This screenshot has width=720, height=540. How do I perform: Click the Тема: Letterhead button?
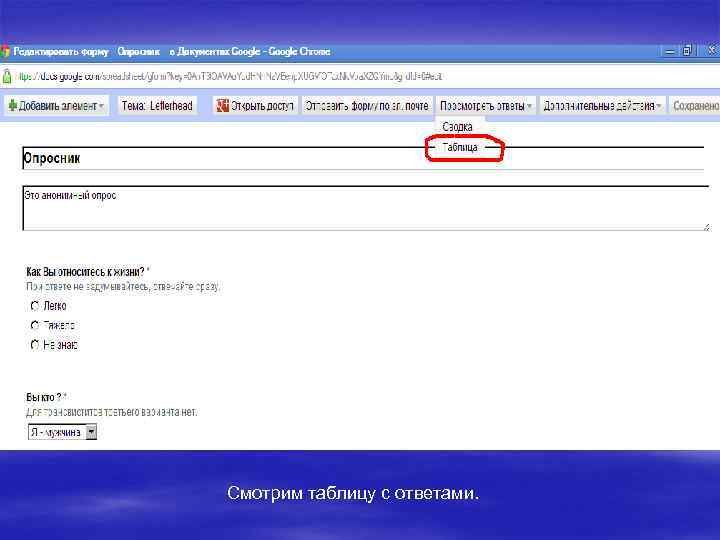point(158,106)
